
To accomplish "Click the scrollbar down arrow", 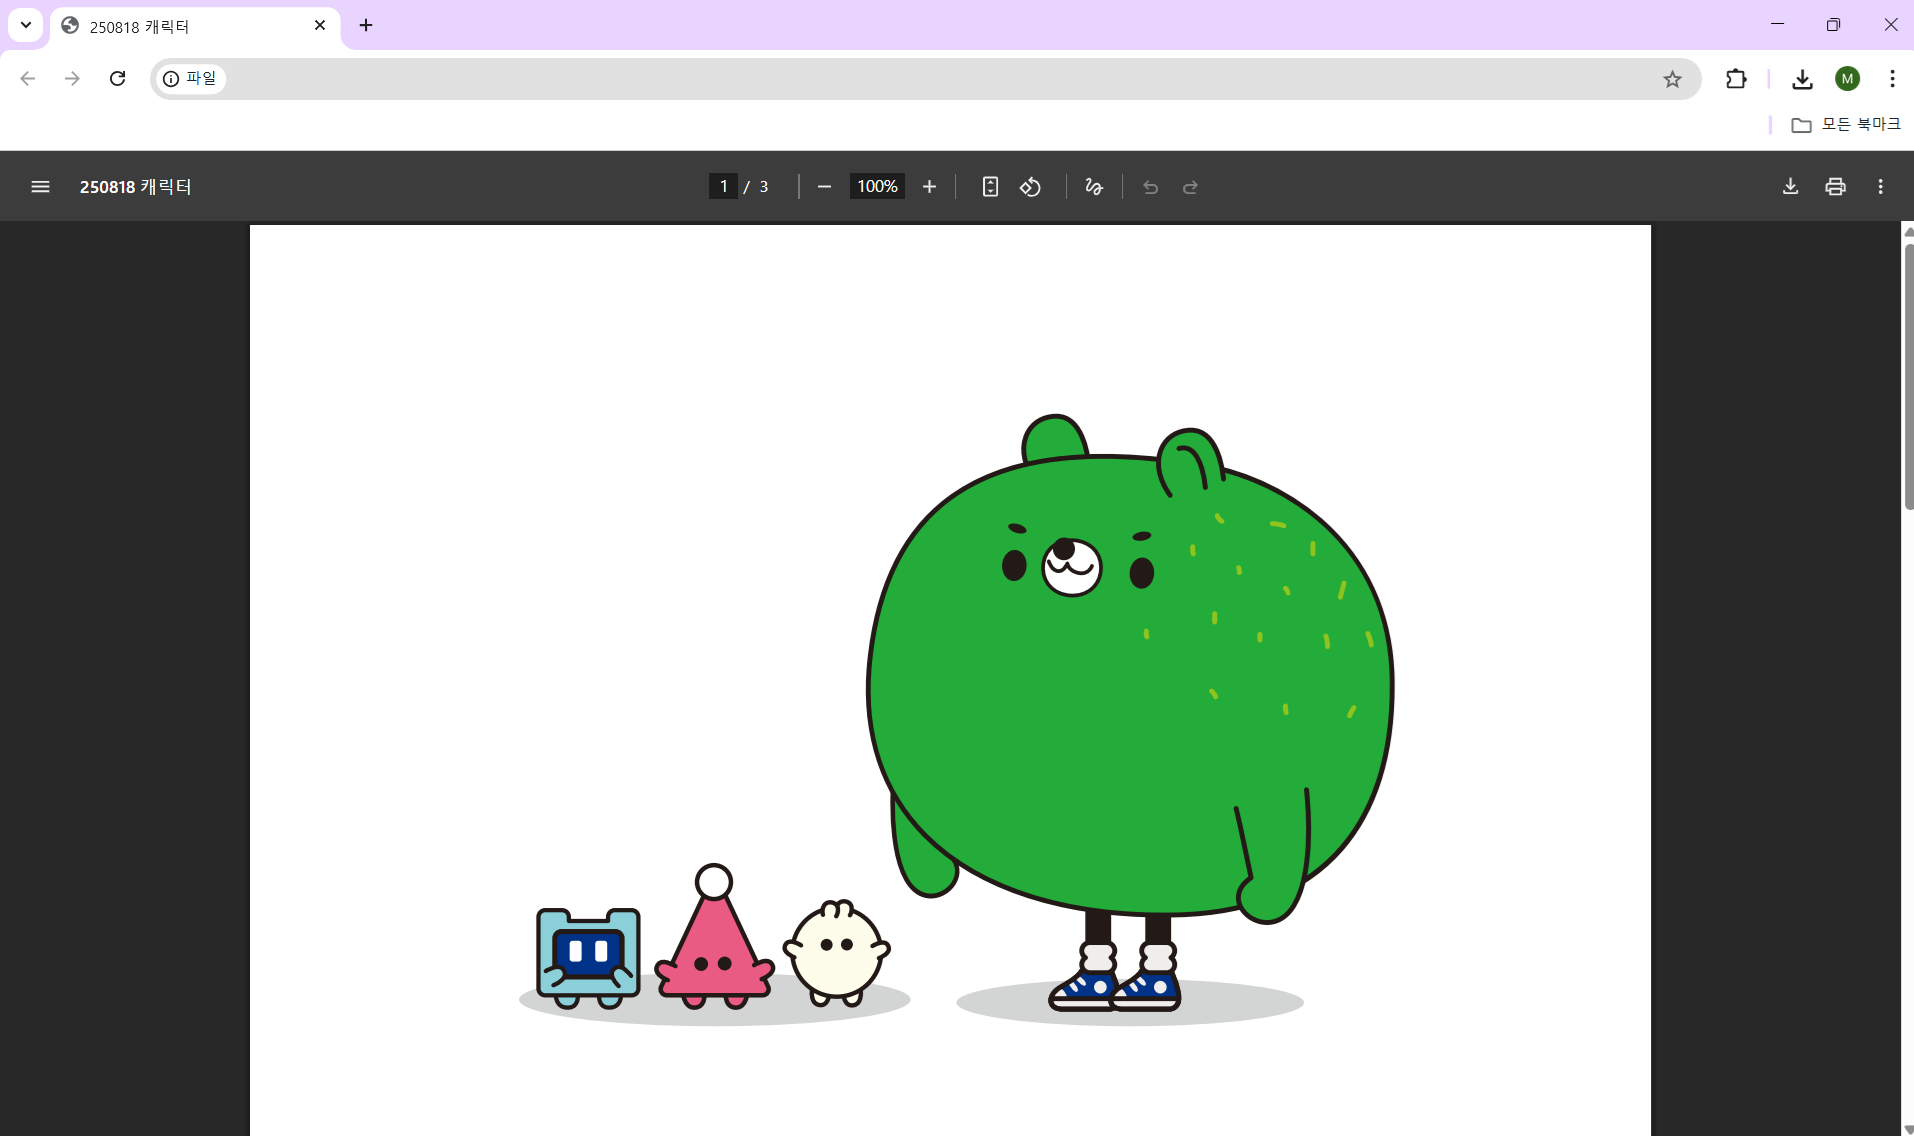I will (1908, 1129).
